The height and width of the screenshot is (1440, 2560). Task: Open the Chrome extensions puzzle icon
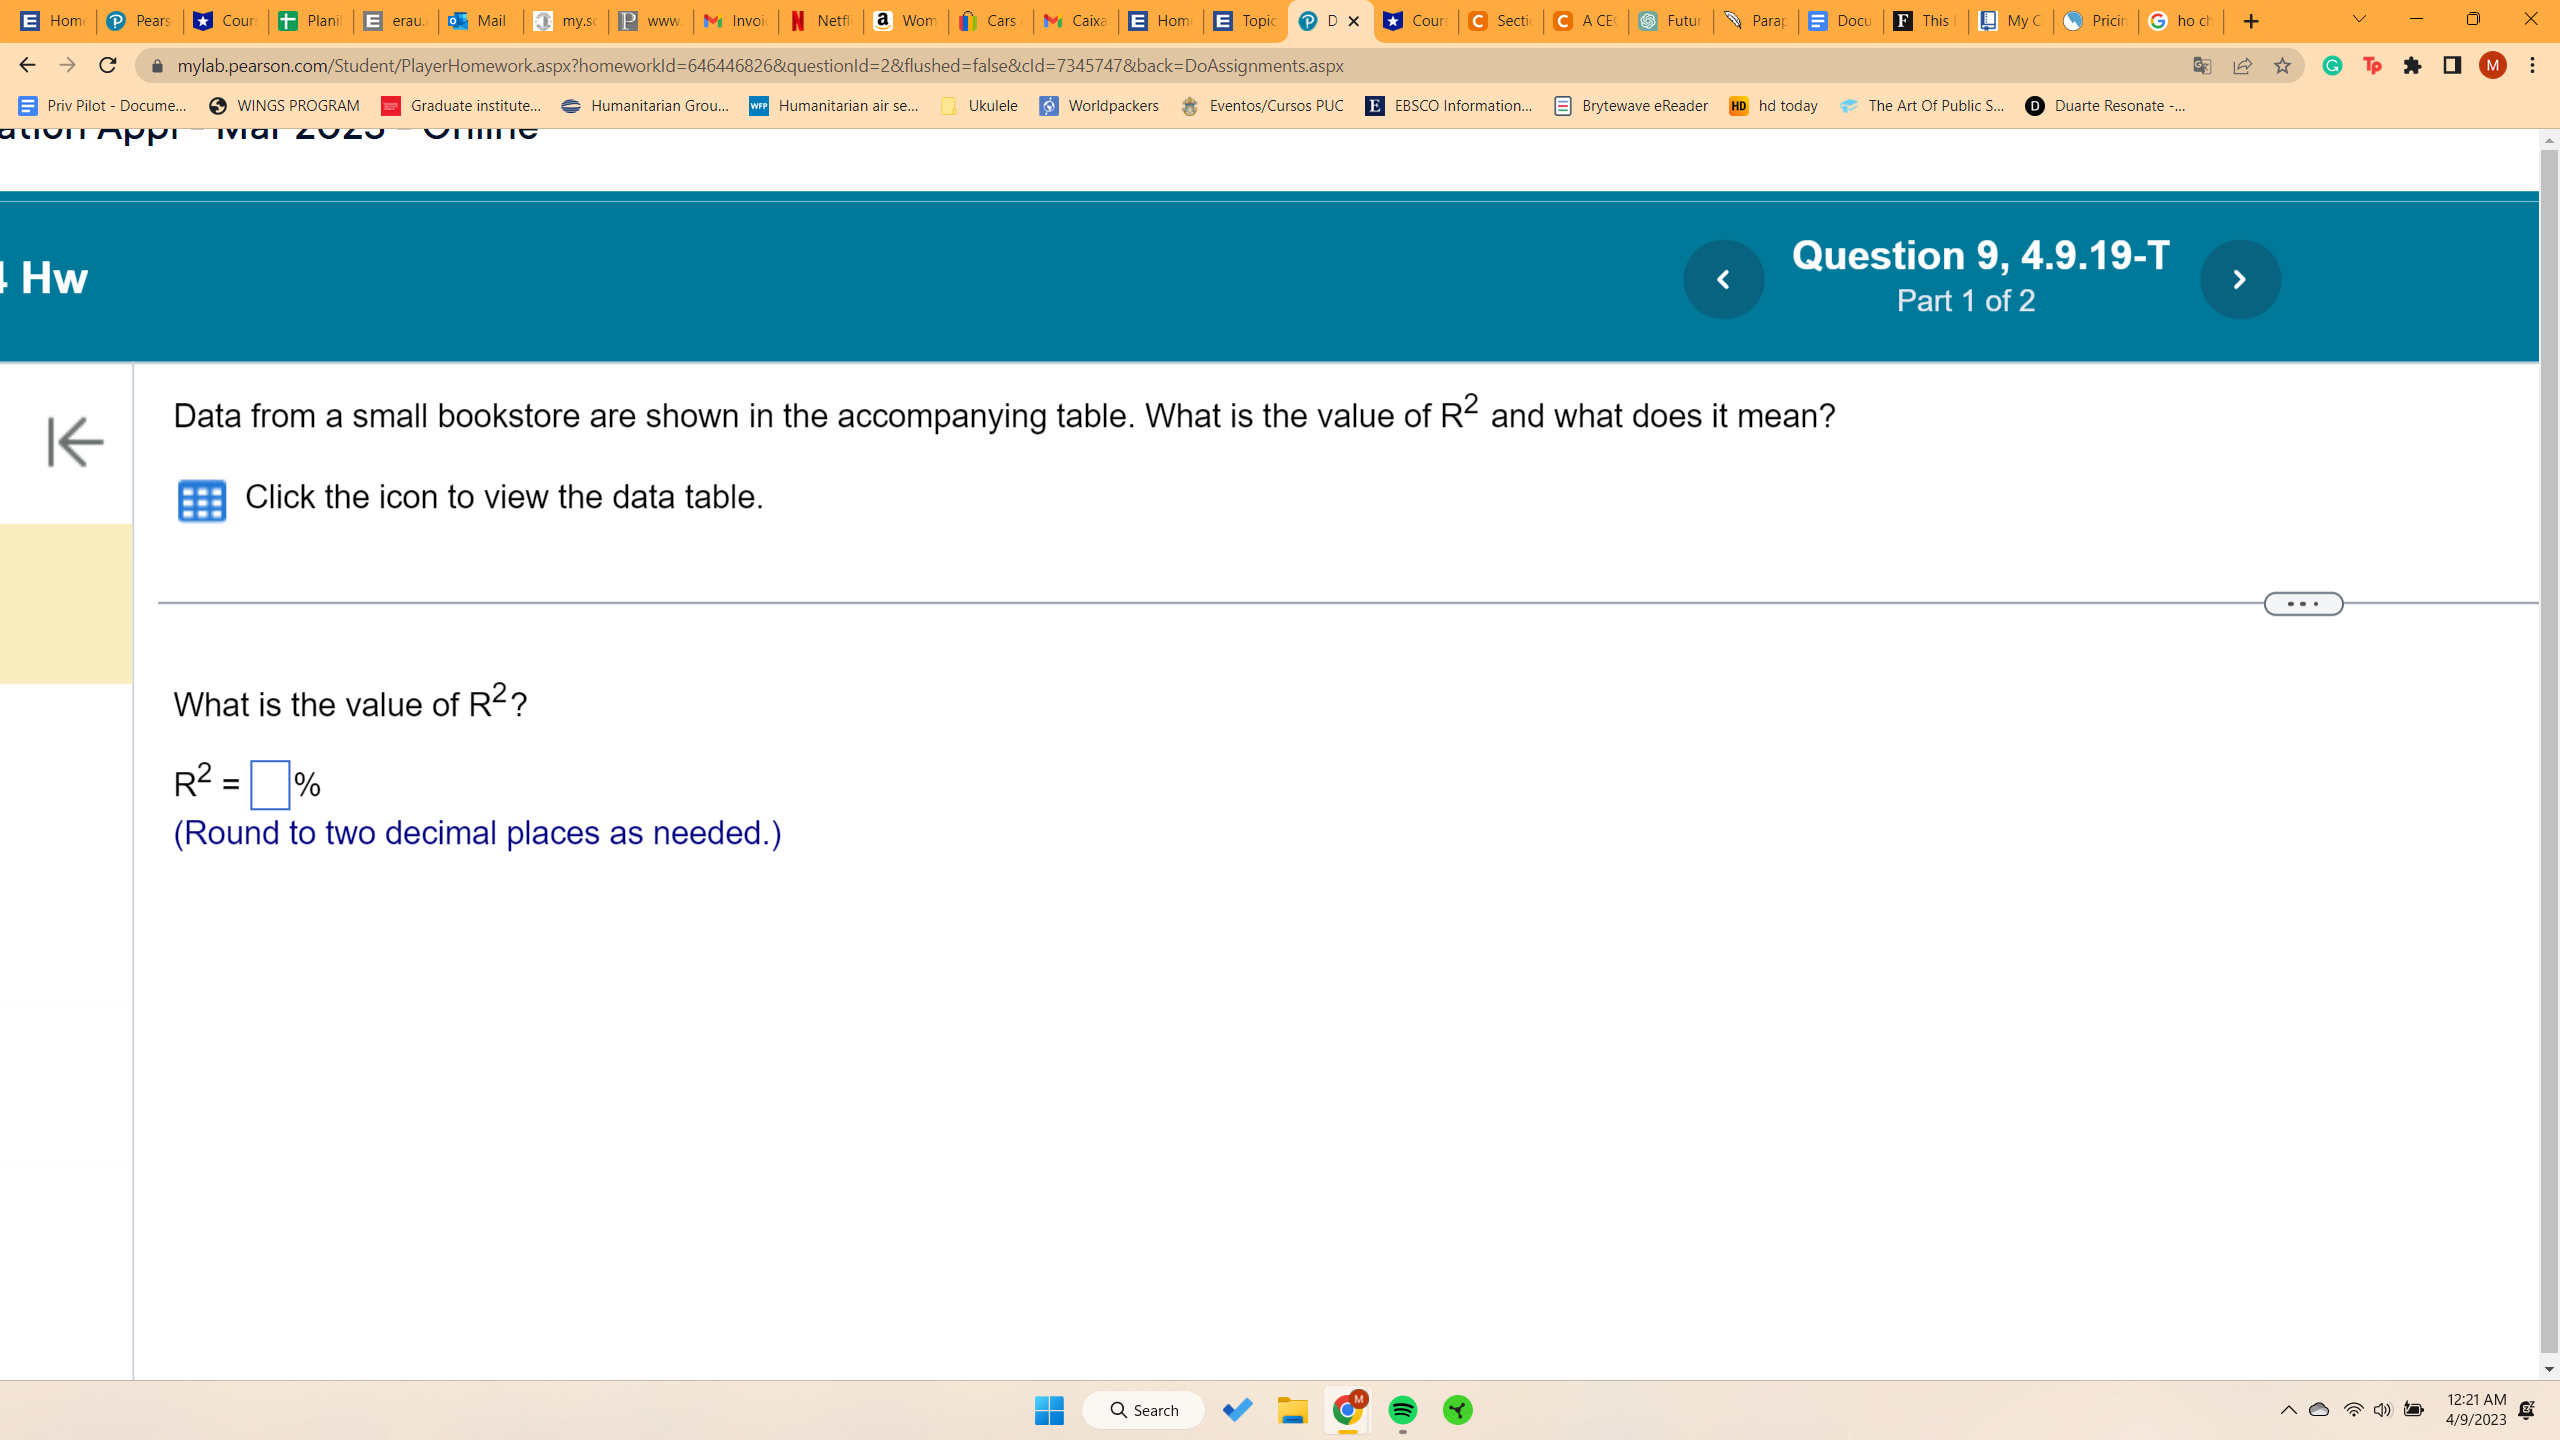click(x=2412, y=66)
